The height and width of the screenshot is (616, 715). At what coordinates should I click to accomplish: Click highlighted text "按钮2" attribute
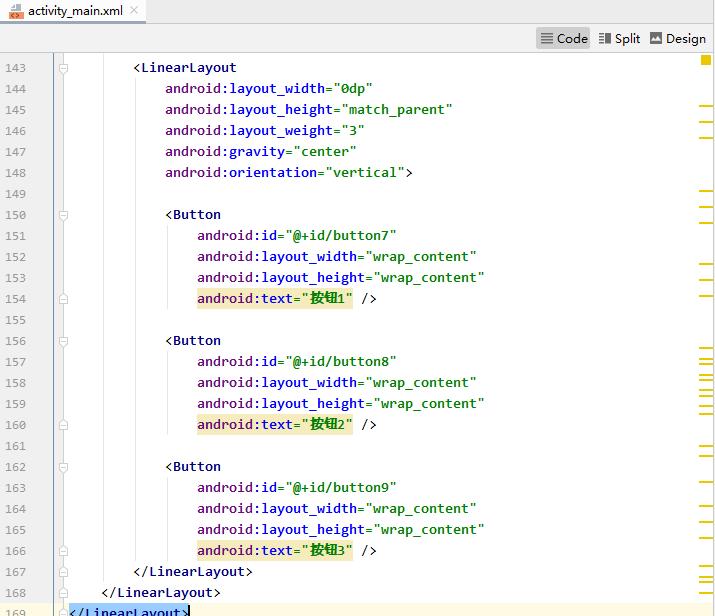pyautogui.click(x=275, y=424)
